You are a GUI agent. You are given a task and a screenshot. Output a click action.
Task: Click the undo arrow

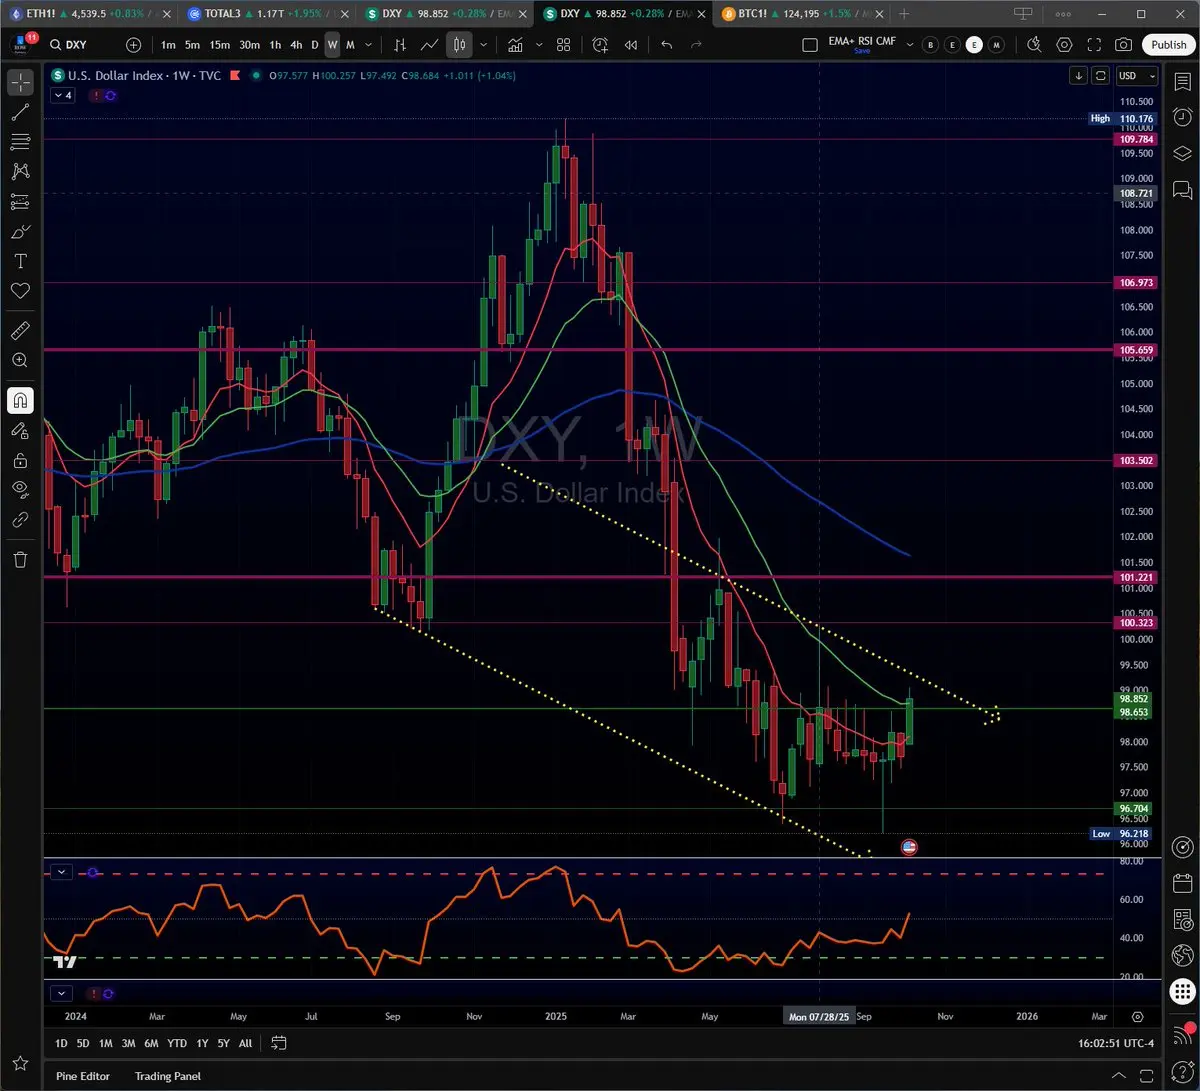667,45
